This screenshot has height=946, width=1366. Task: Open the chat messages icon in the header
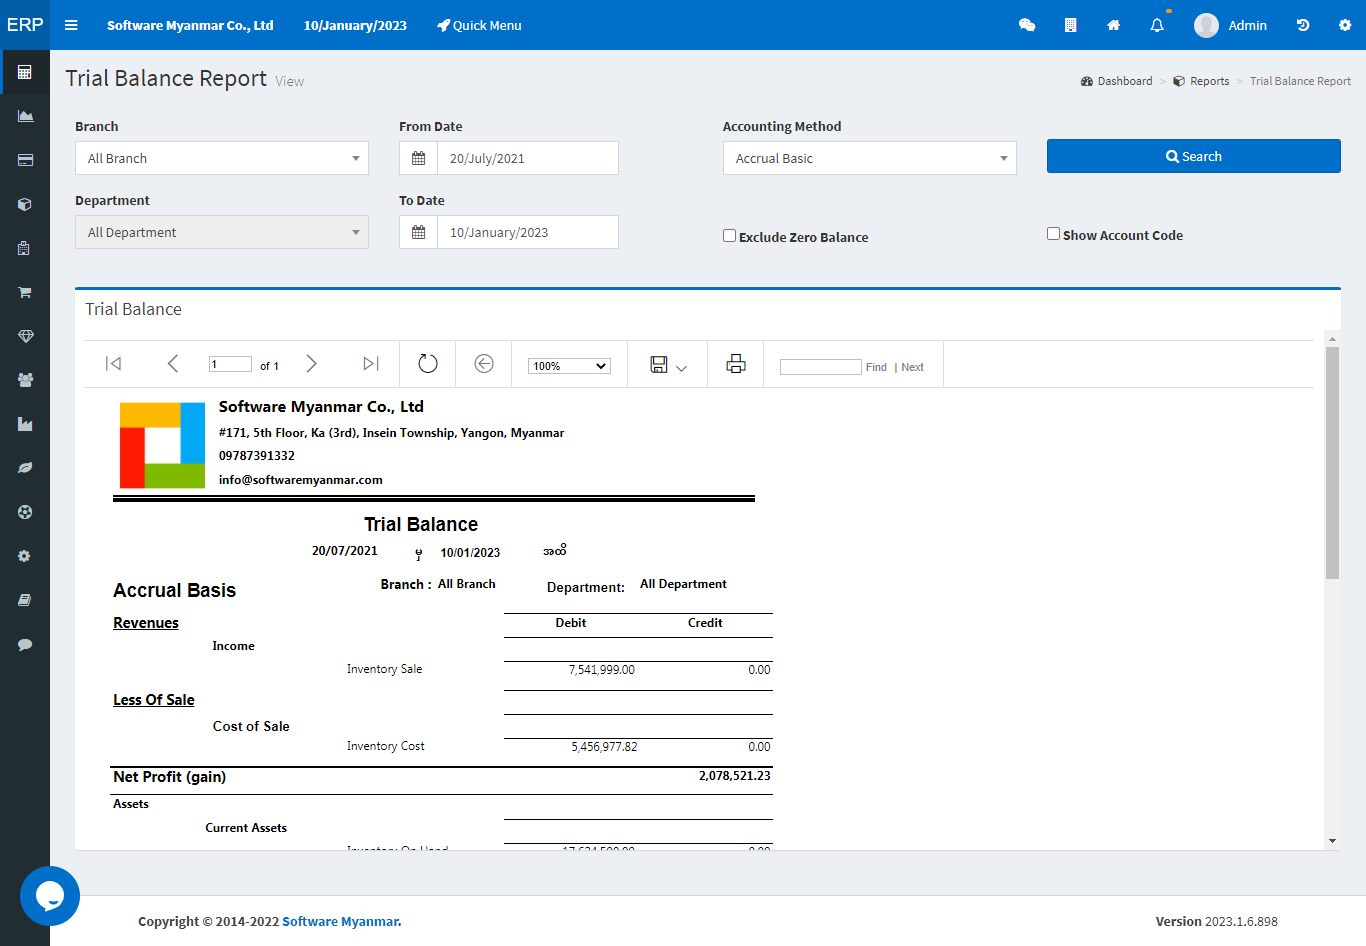(1027, 25)
